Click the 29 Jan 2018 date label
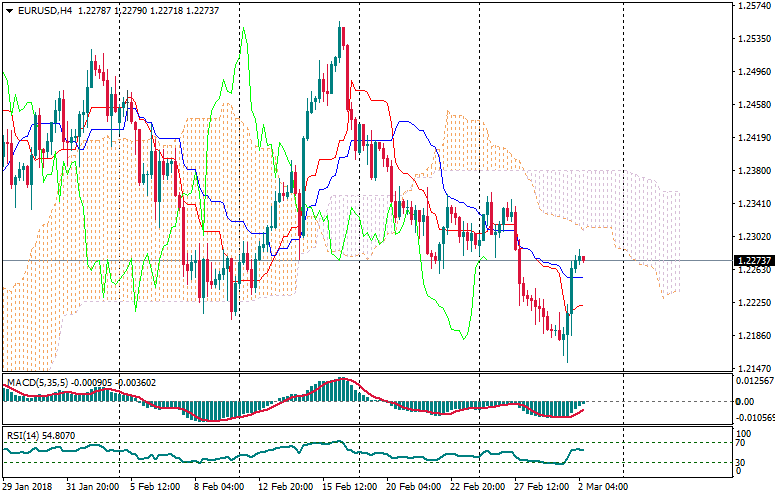 pyautogui.click(x=29, y=487)
